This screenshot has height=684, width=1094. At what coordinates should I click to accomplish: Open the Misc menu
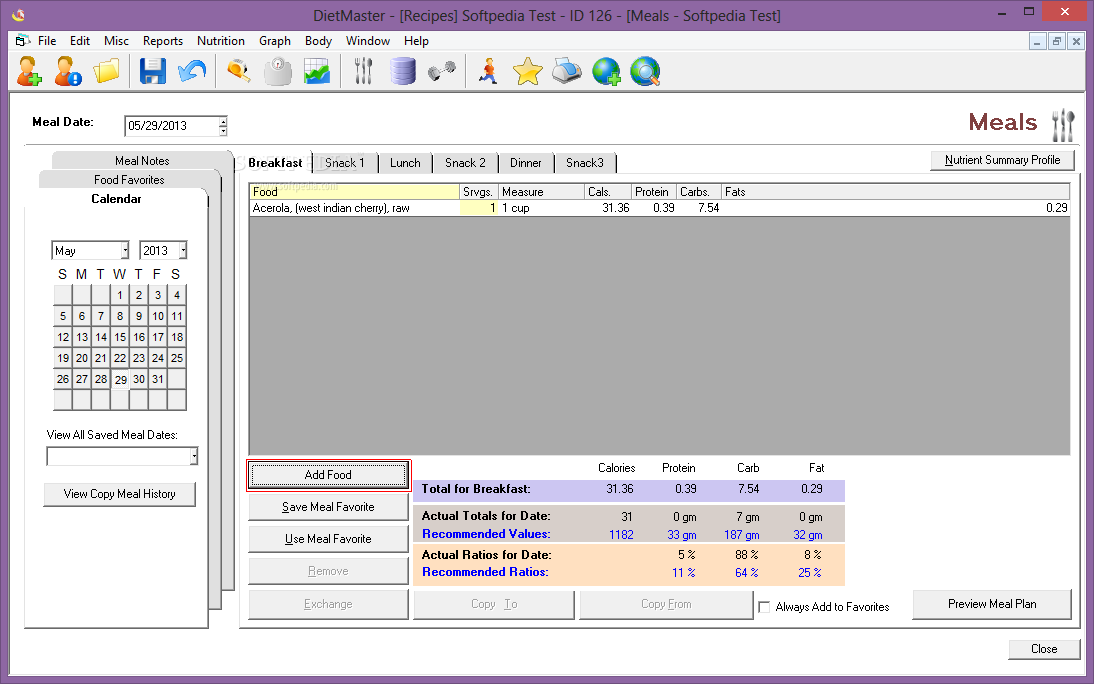coord(116,40)
